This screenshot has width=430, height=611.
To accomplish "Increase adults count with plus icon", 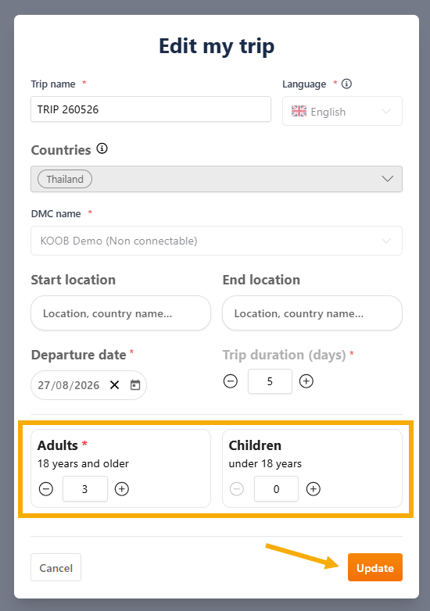I will click(x=122, y=489).
